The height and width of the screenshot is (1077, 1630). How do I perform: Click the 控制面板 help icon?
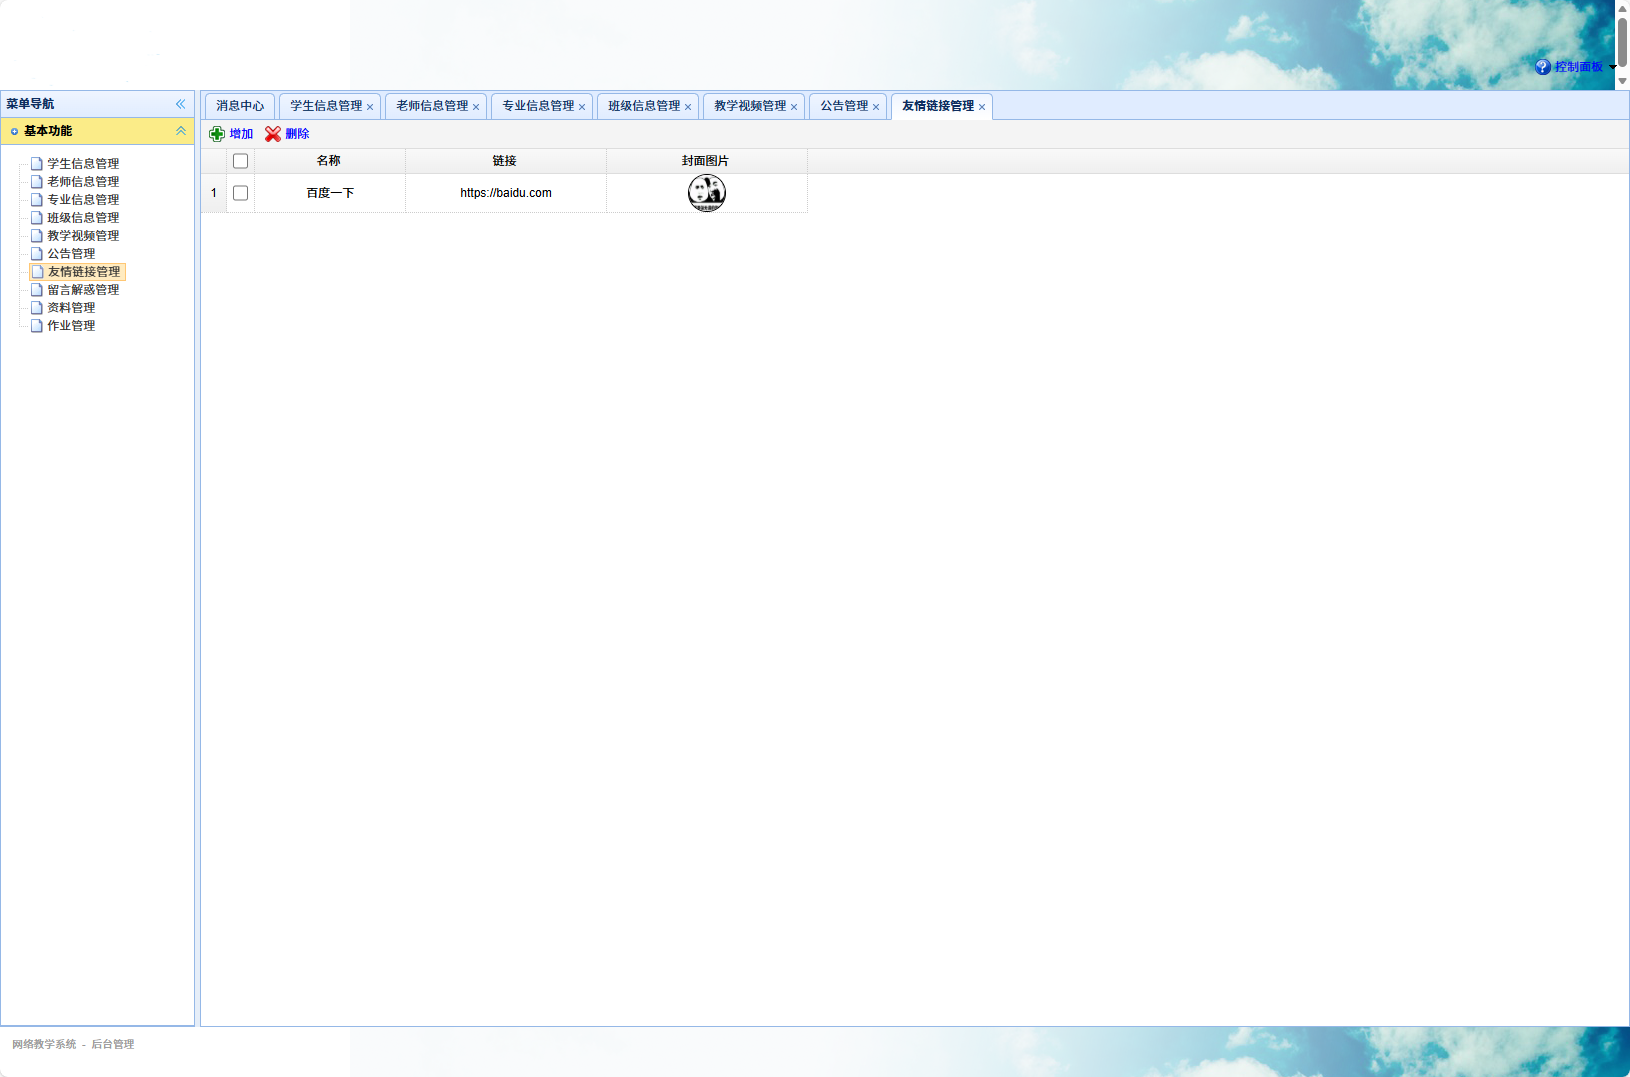click(1543, 67)
